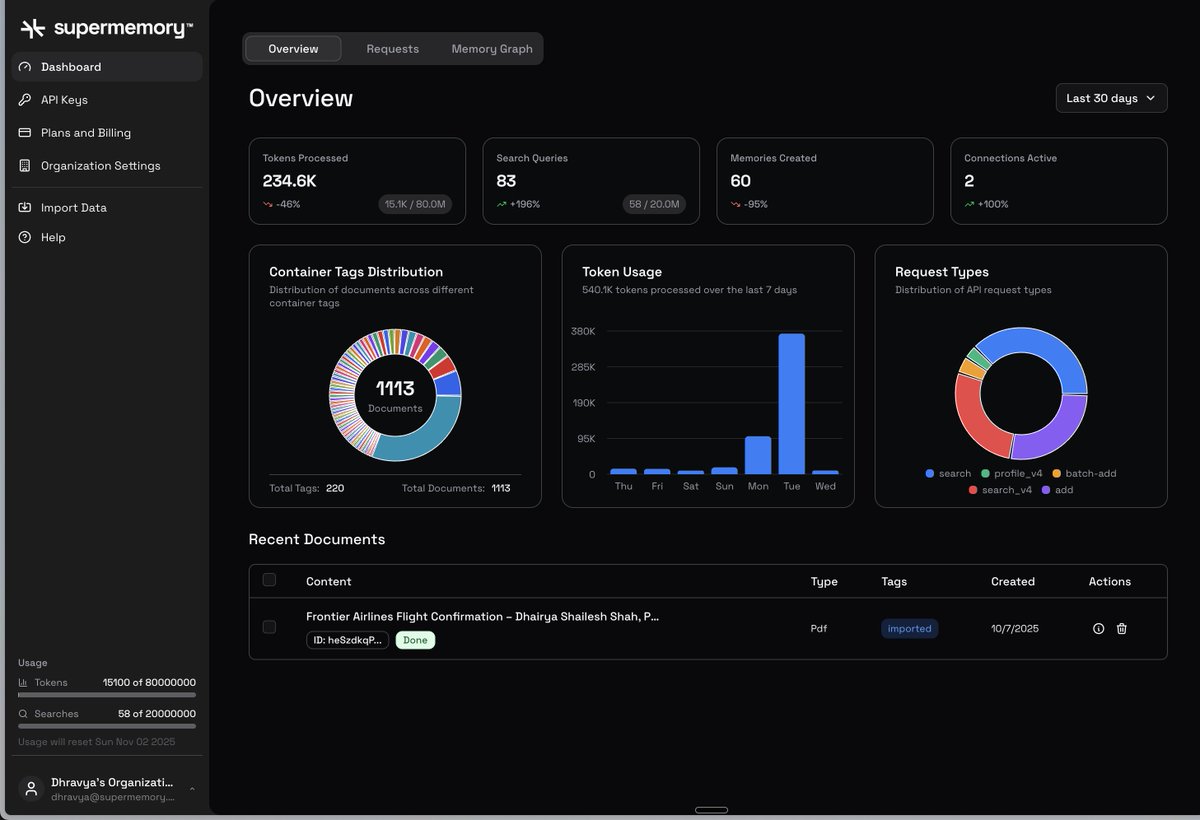Click the Tokens Processed downward trend icon
The width and height of the screenshot is (1200, 820).
(x=268, y=204)
